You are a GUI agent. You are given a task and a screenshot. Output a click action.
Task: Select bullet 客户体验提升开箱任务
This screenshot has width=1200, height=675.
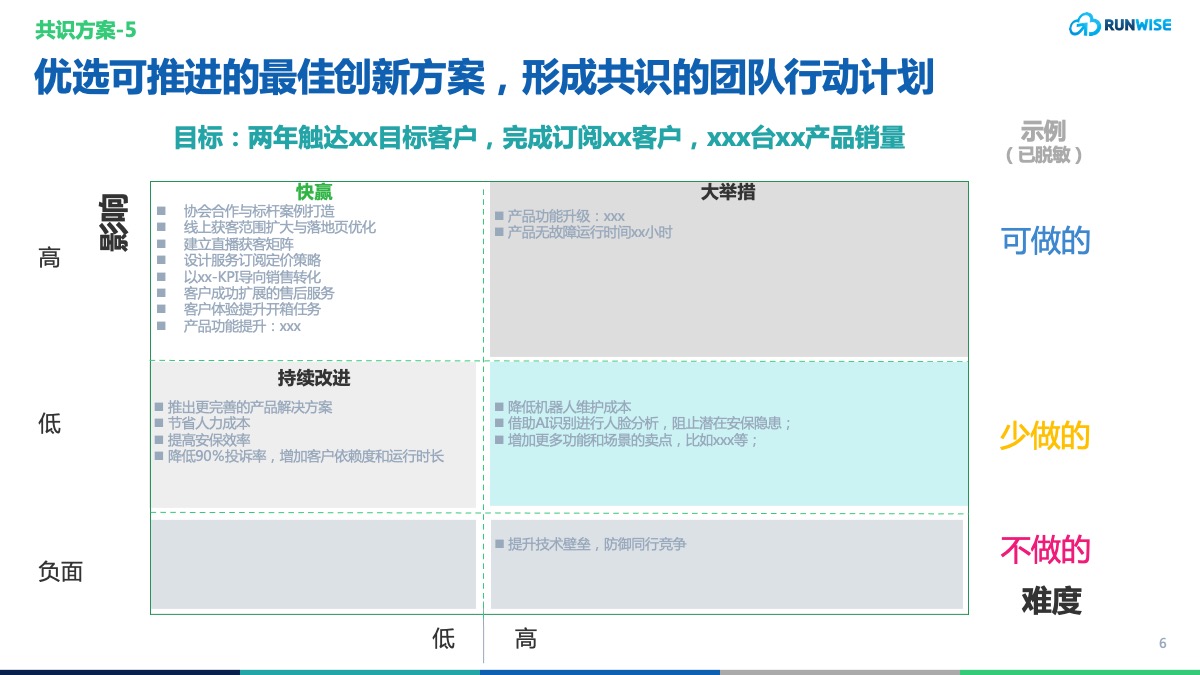[252, 309]
